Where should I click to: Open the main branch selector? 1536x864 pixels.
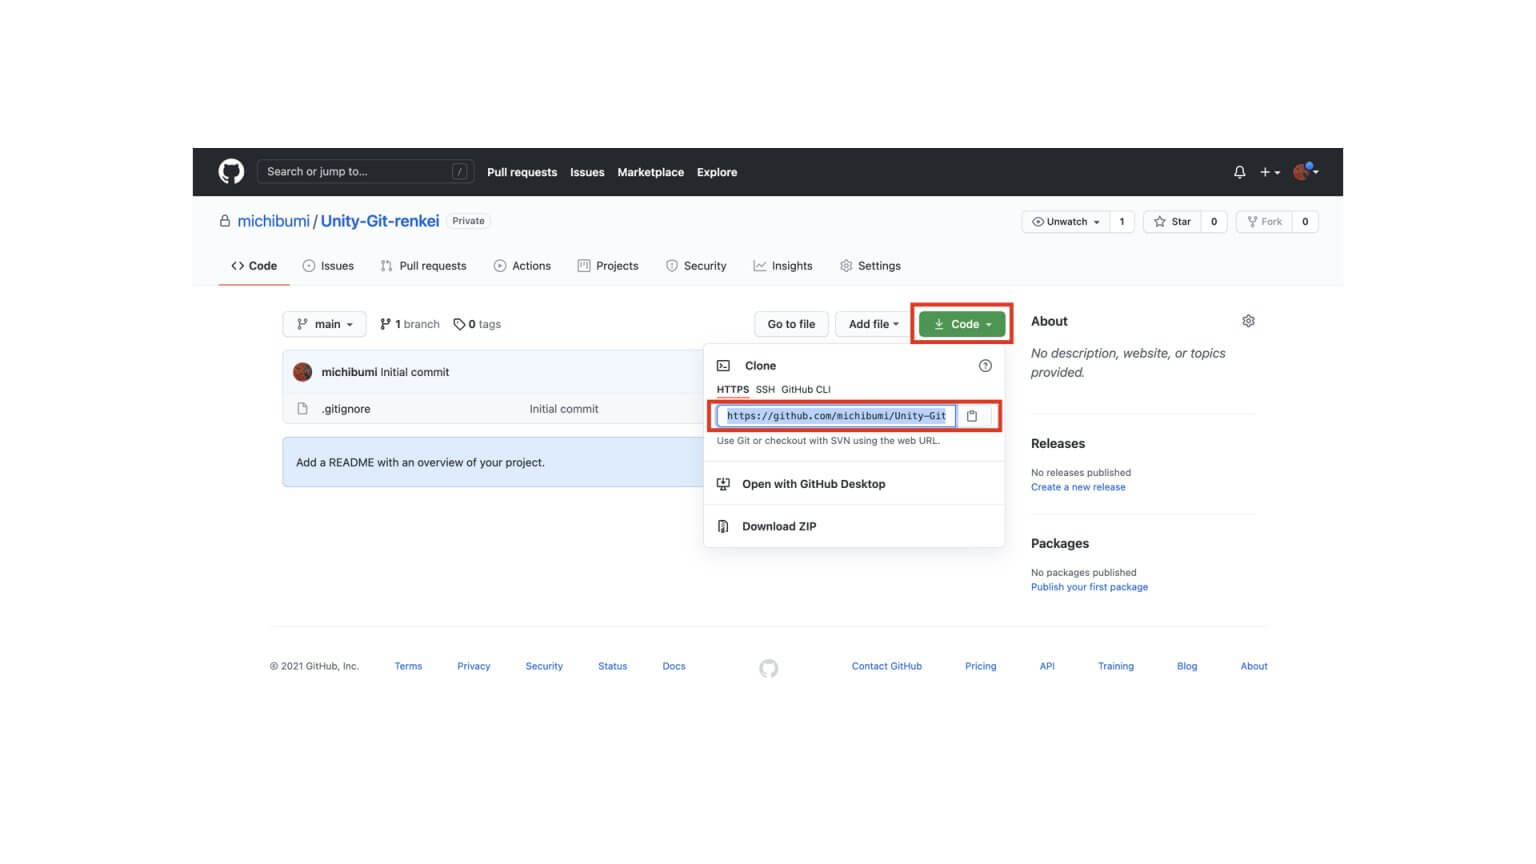pos(325,324)
